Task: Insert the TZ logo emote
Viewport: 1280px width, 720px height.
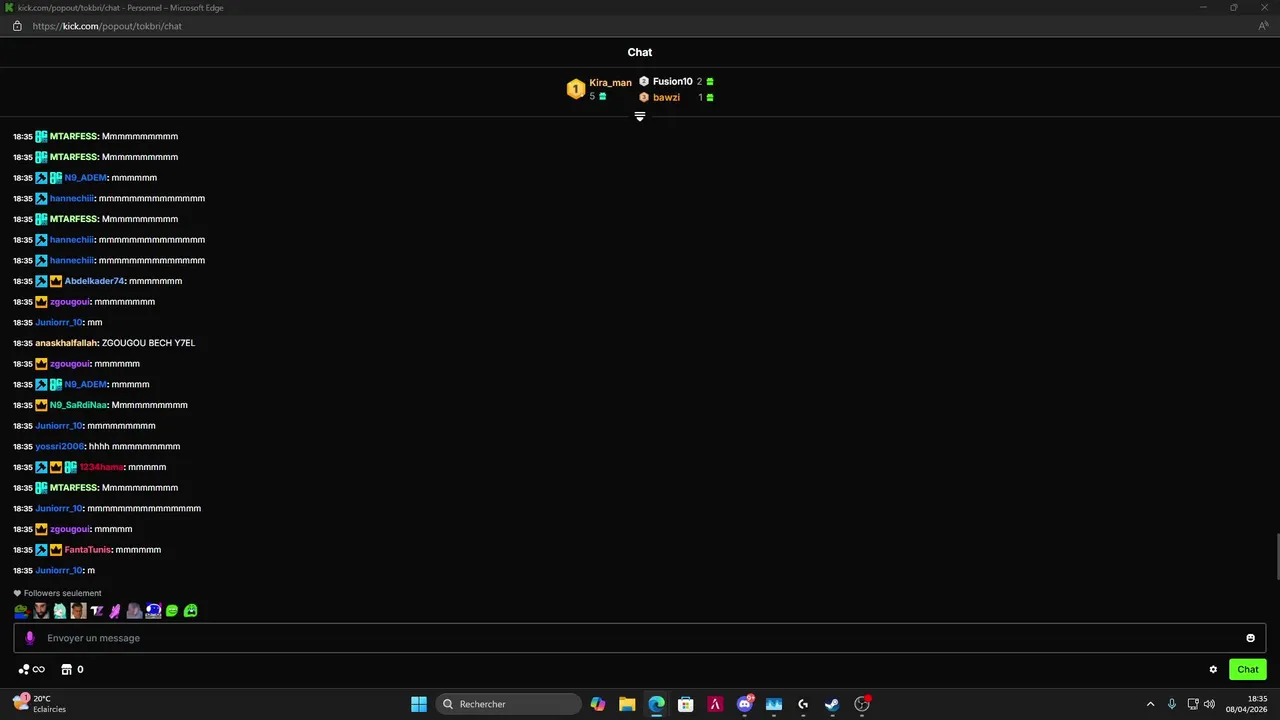Action: [x=97, y=611]
